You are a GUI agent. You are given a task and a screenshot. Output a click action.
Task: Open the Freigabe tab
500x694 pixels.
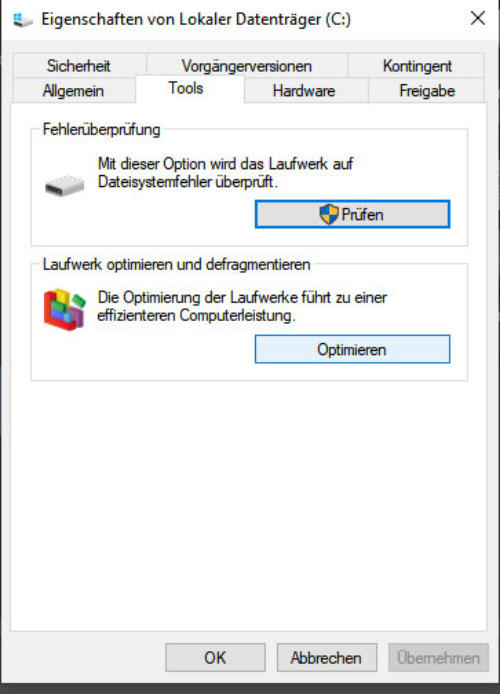(427, 91)
